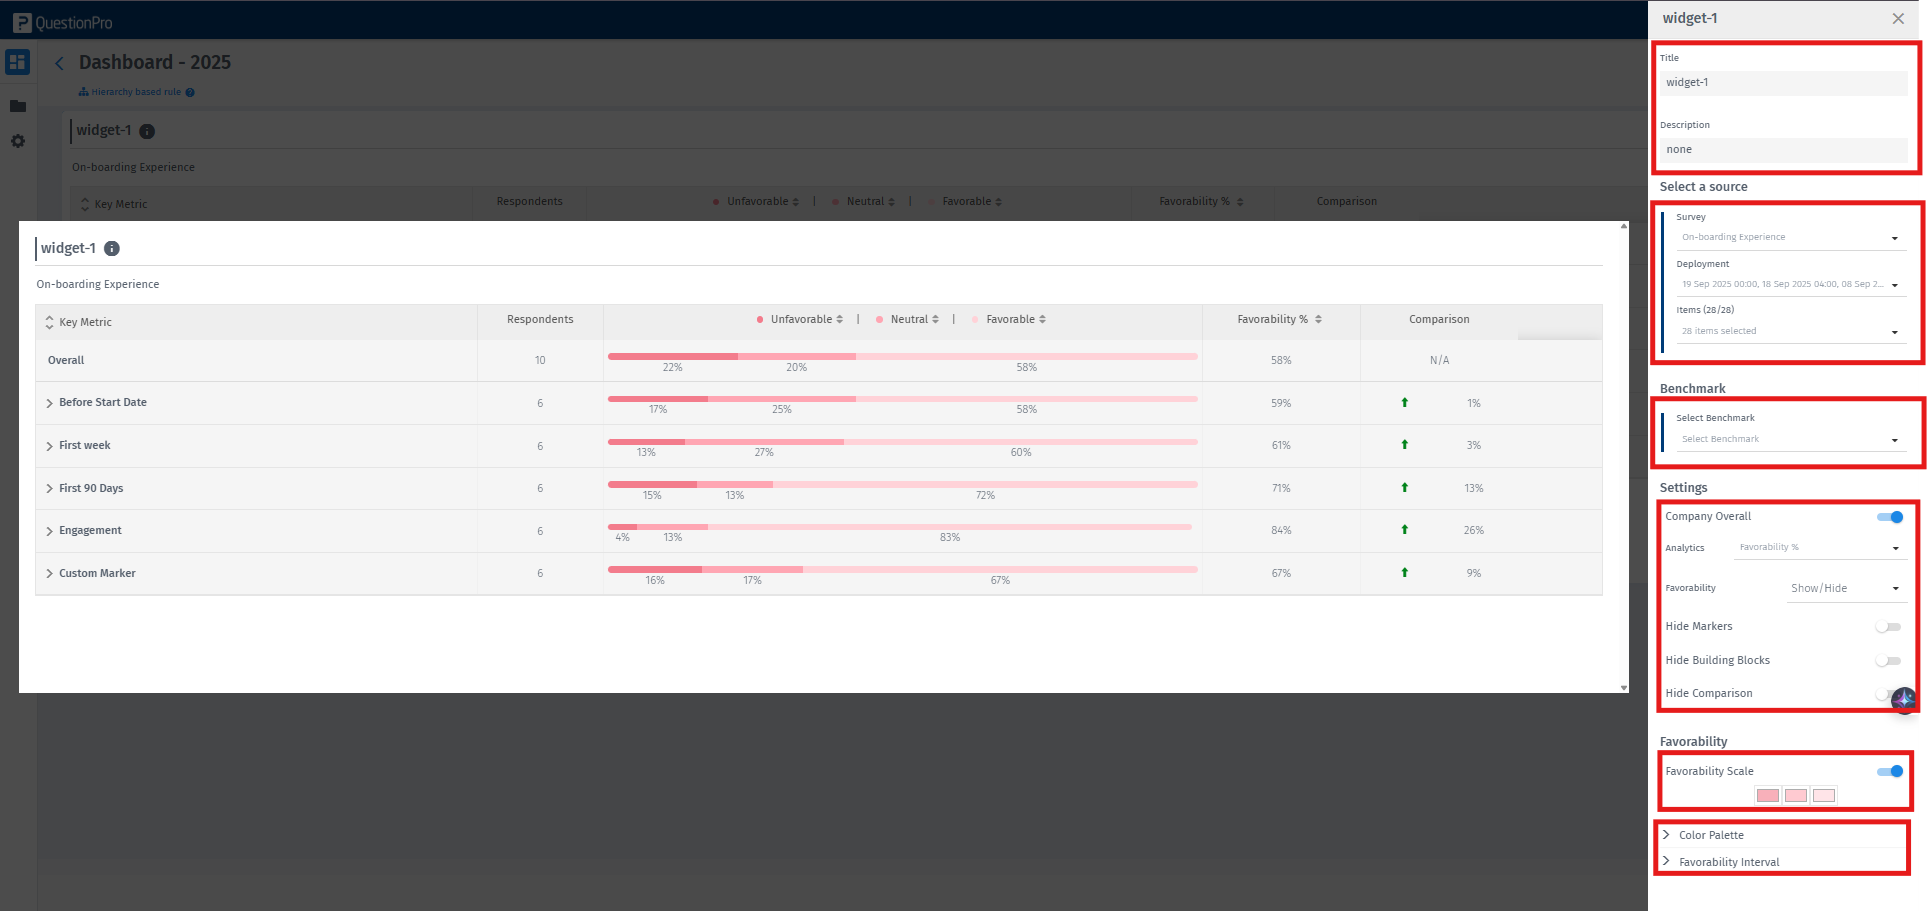Open the Survey dropdown
Screen dimensions: 1927x911
click(x=1788, y=238)
